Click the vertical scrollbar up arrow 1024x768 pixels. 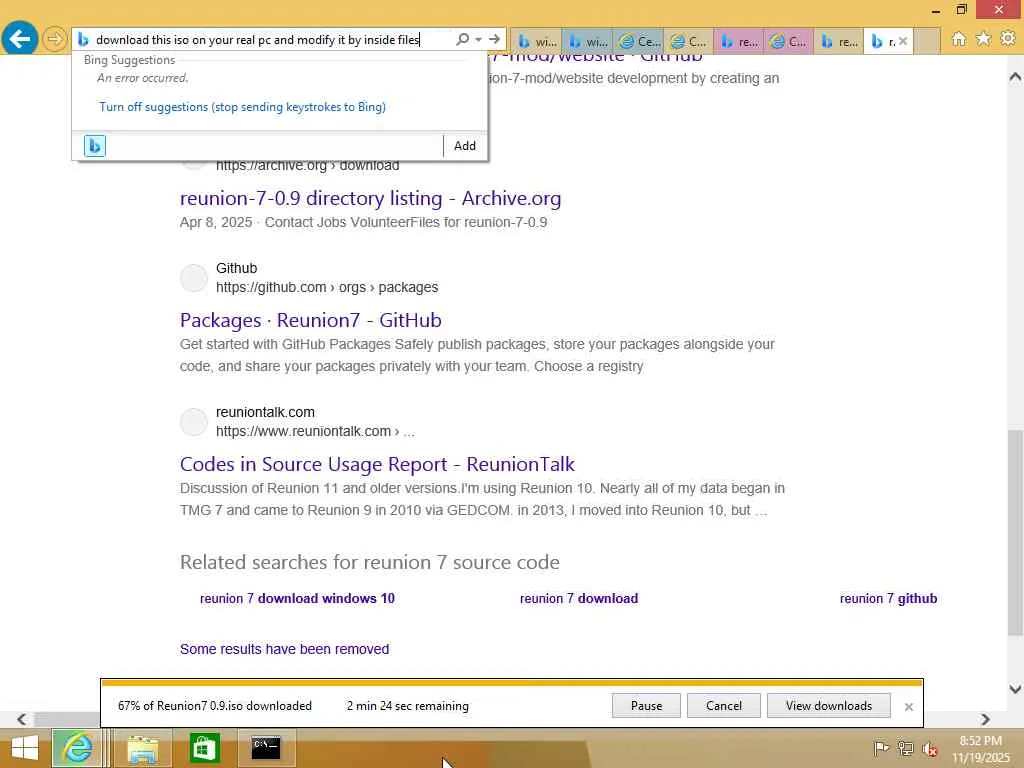(x=1015, y=76)
